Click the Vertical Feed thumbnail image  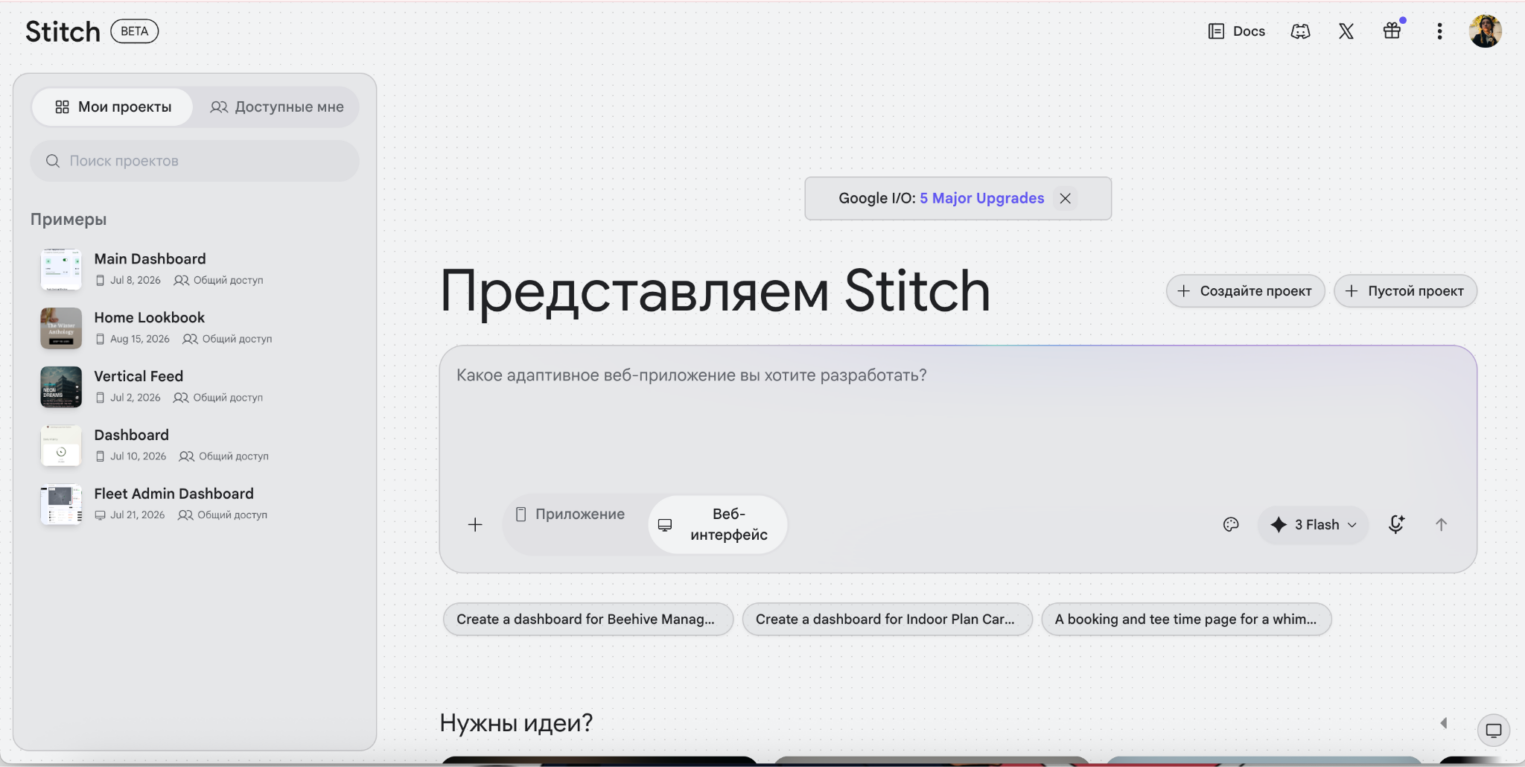61,387
